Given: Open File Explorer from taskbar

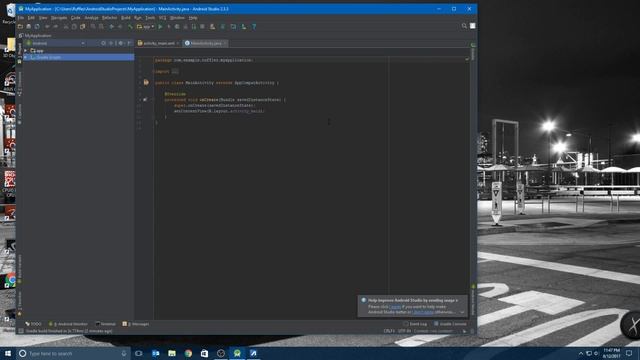Looking at the screenshot, I should pos(172,353).
